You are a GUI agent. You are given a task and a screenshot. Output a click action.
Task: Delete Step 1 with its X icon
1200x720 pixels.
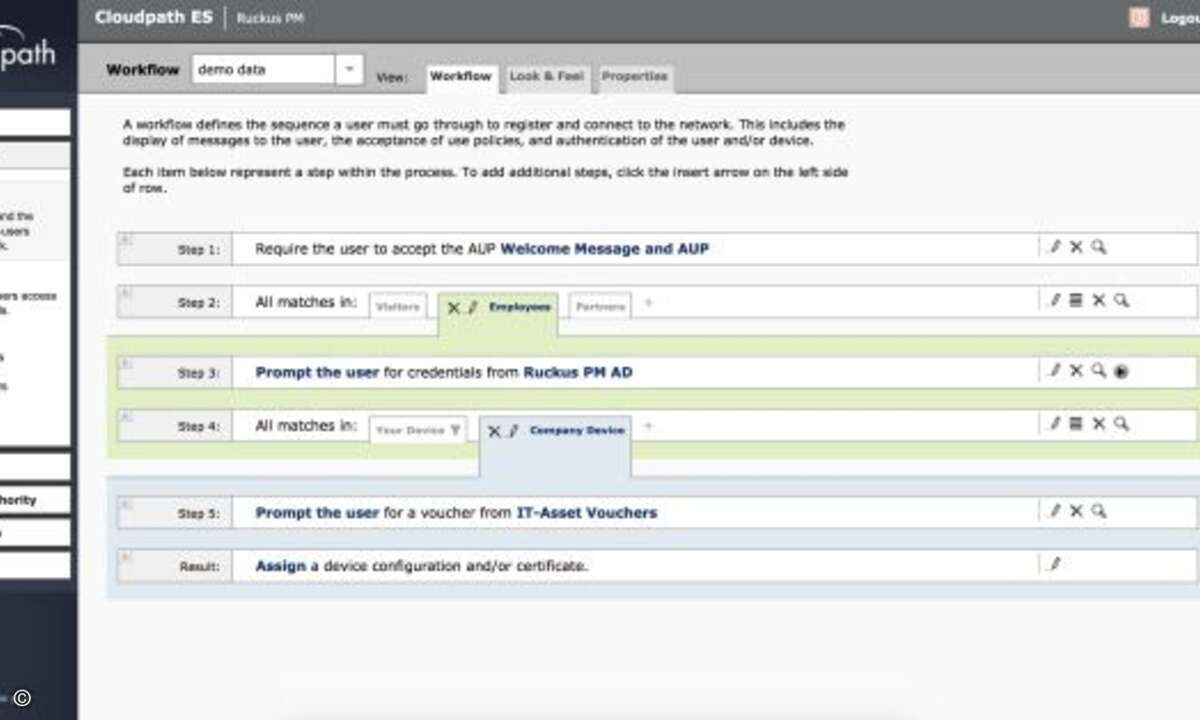click(x=1076, y=247)
